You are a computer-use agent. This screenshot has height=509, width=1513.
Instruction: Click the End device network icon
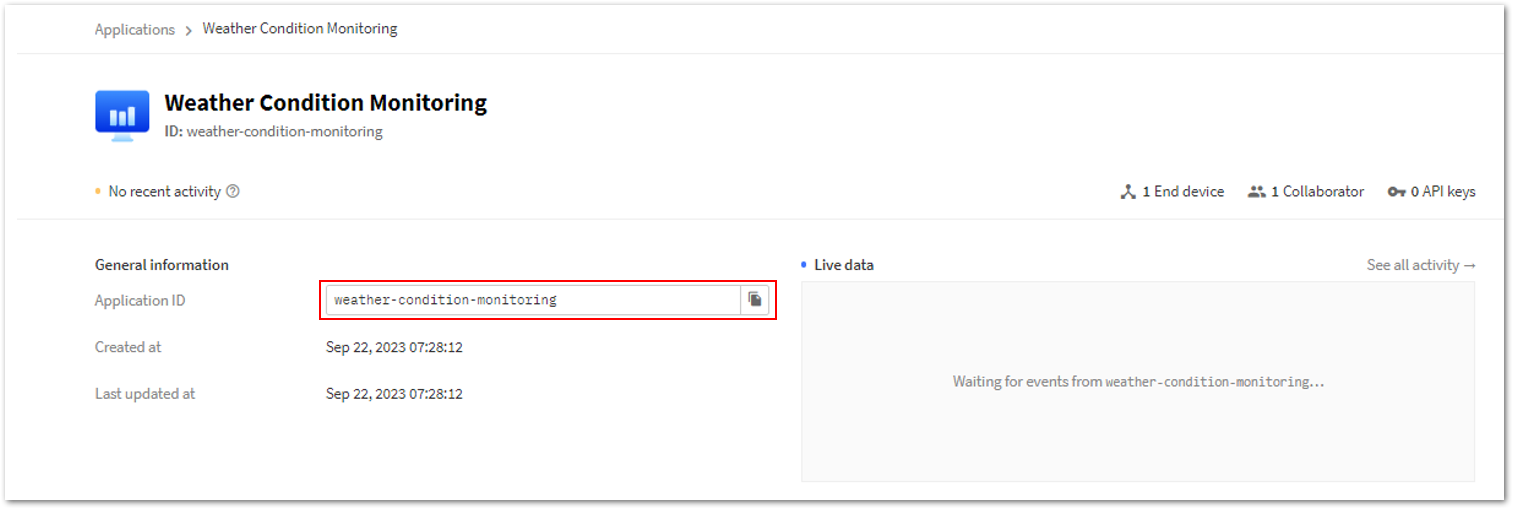[1128, 192]
